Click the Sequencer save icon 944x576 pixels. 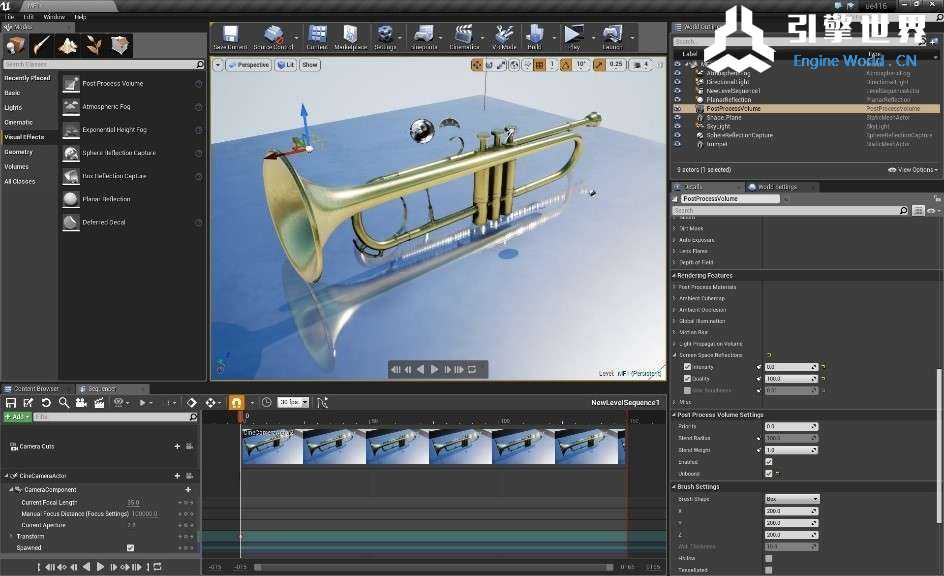coord(12,402)
